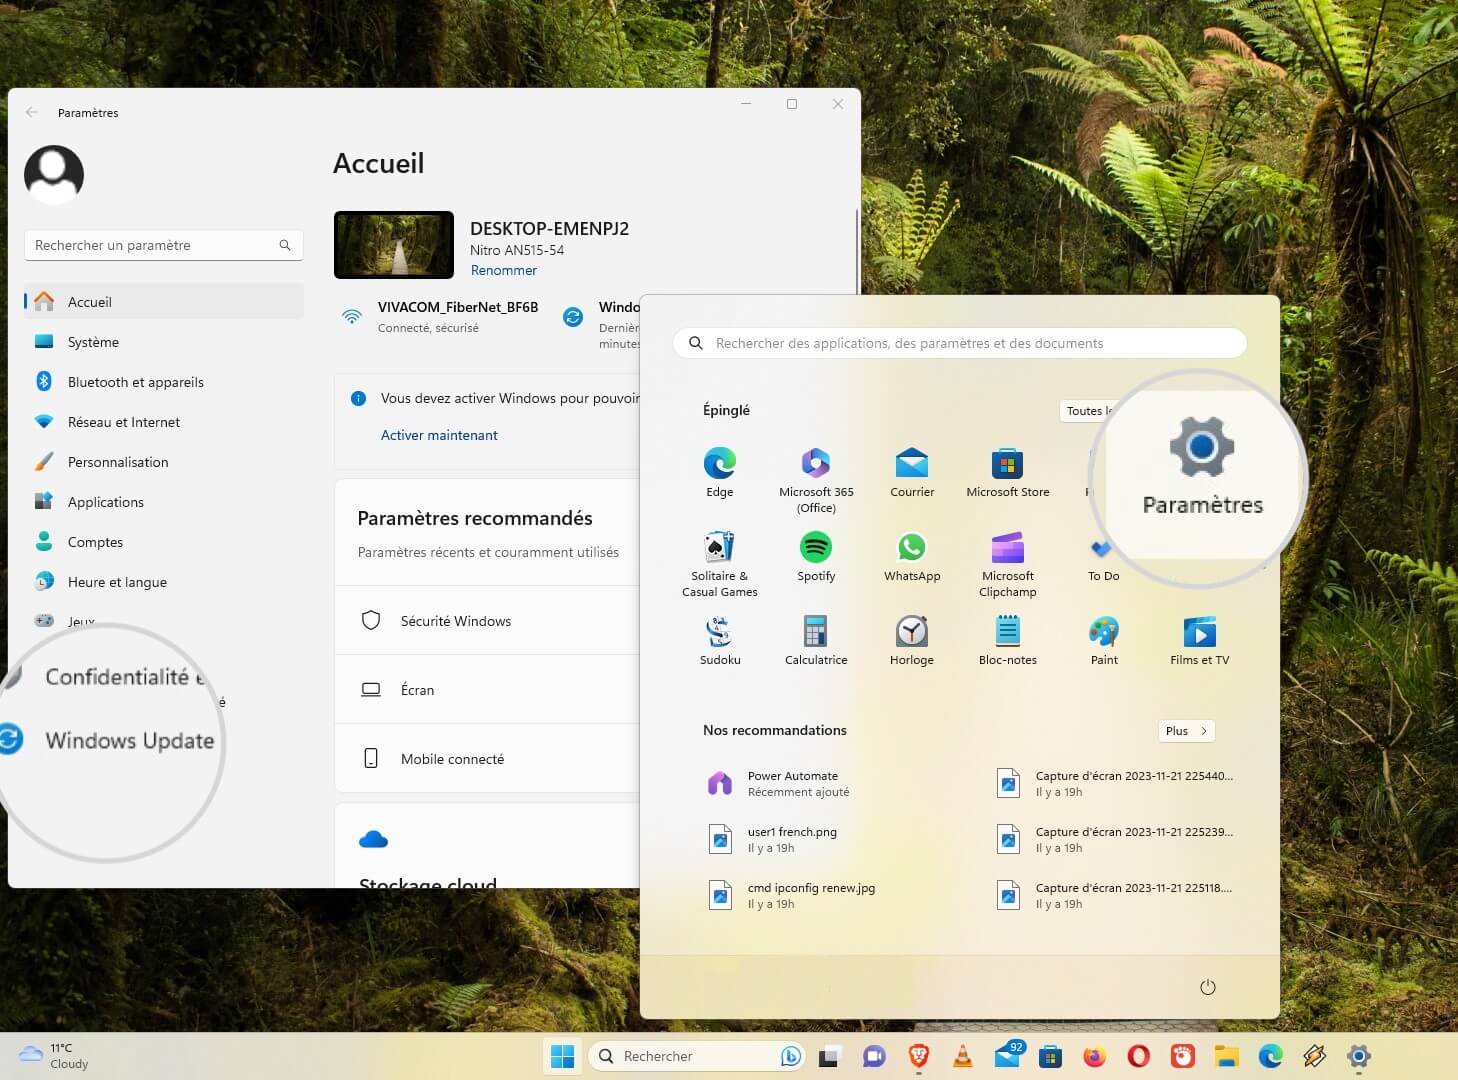This screenshot has height=1080, width=1458.
Task: Click Microsoft Store icon on taskbar
Action: [1050, 1056]
